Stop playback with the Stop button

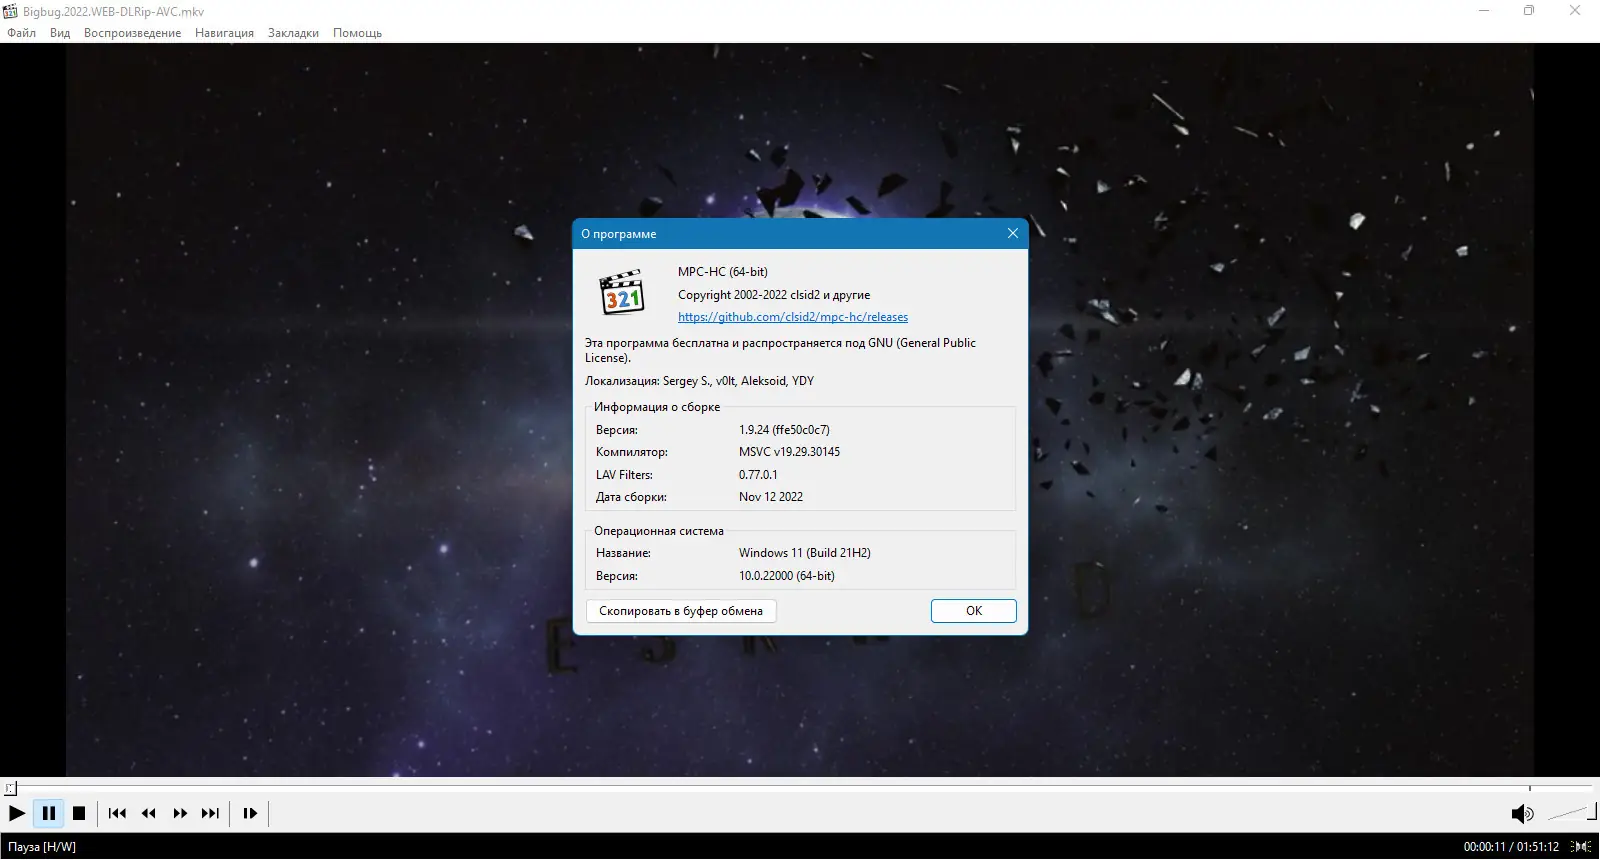pos(79,814)
